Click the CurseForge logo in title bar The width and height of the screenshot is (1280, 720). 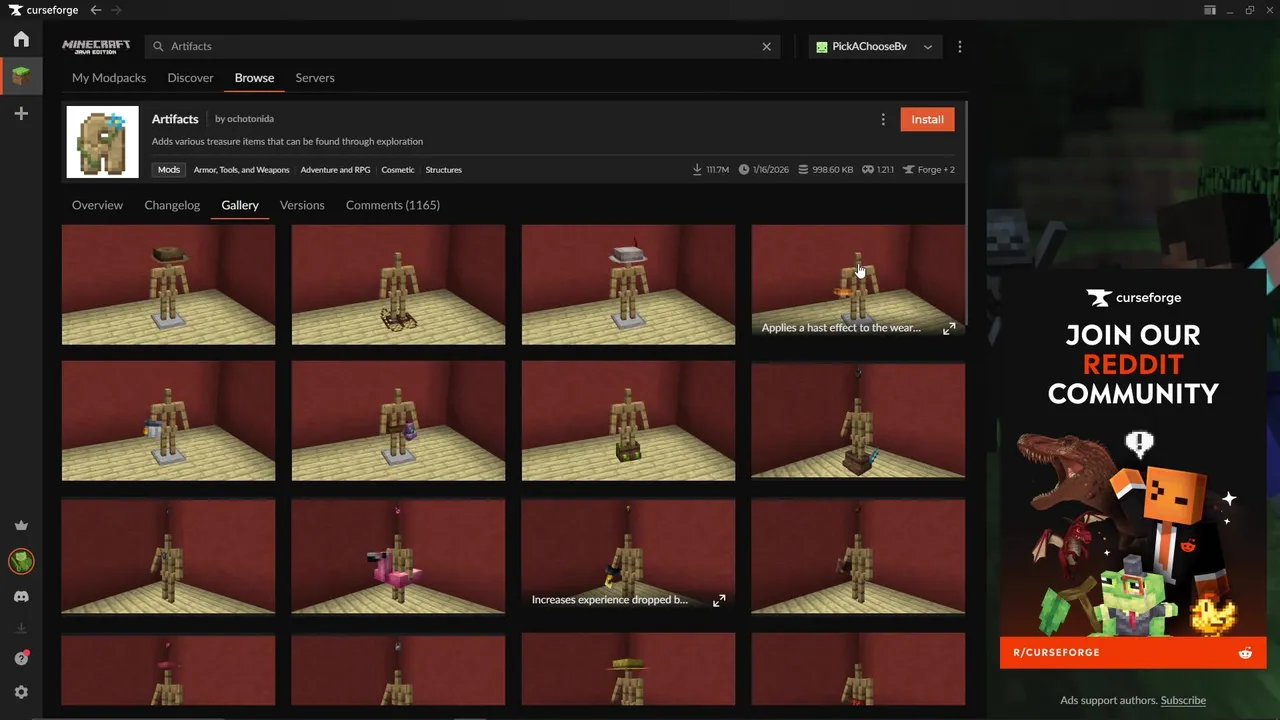[x=45, y=10]
